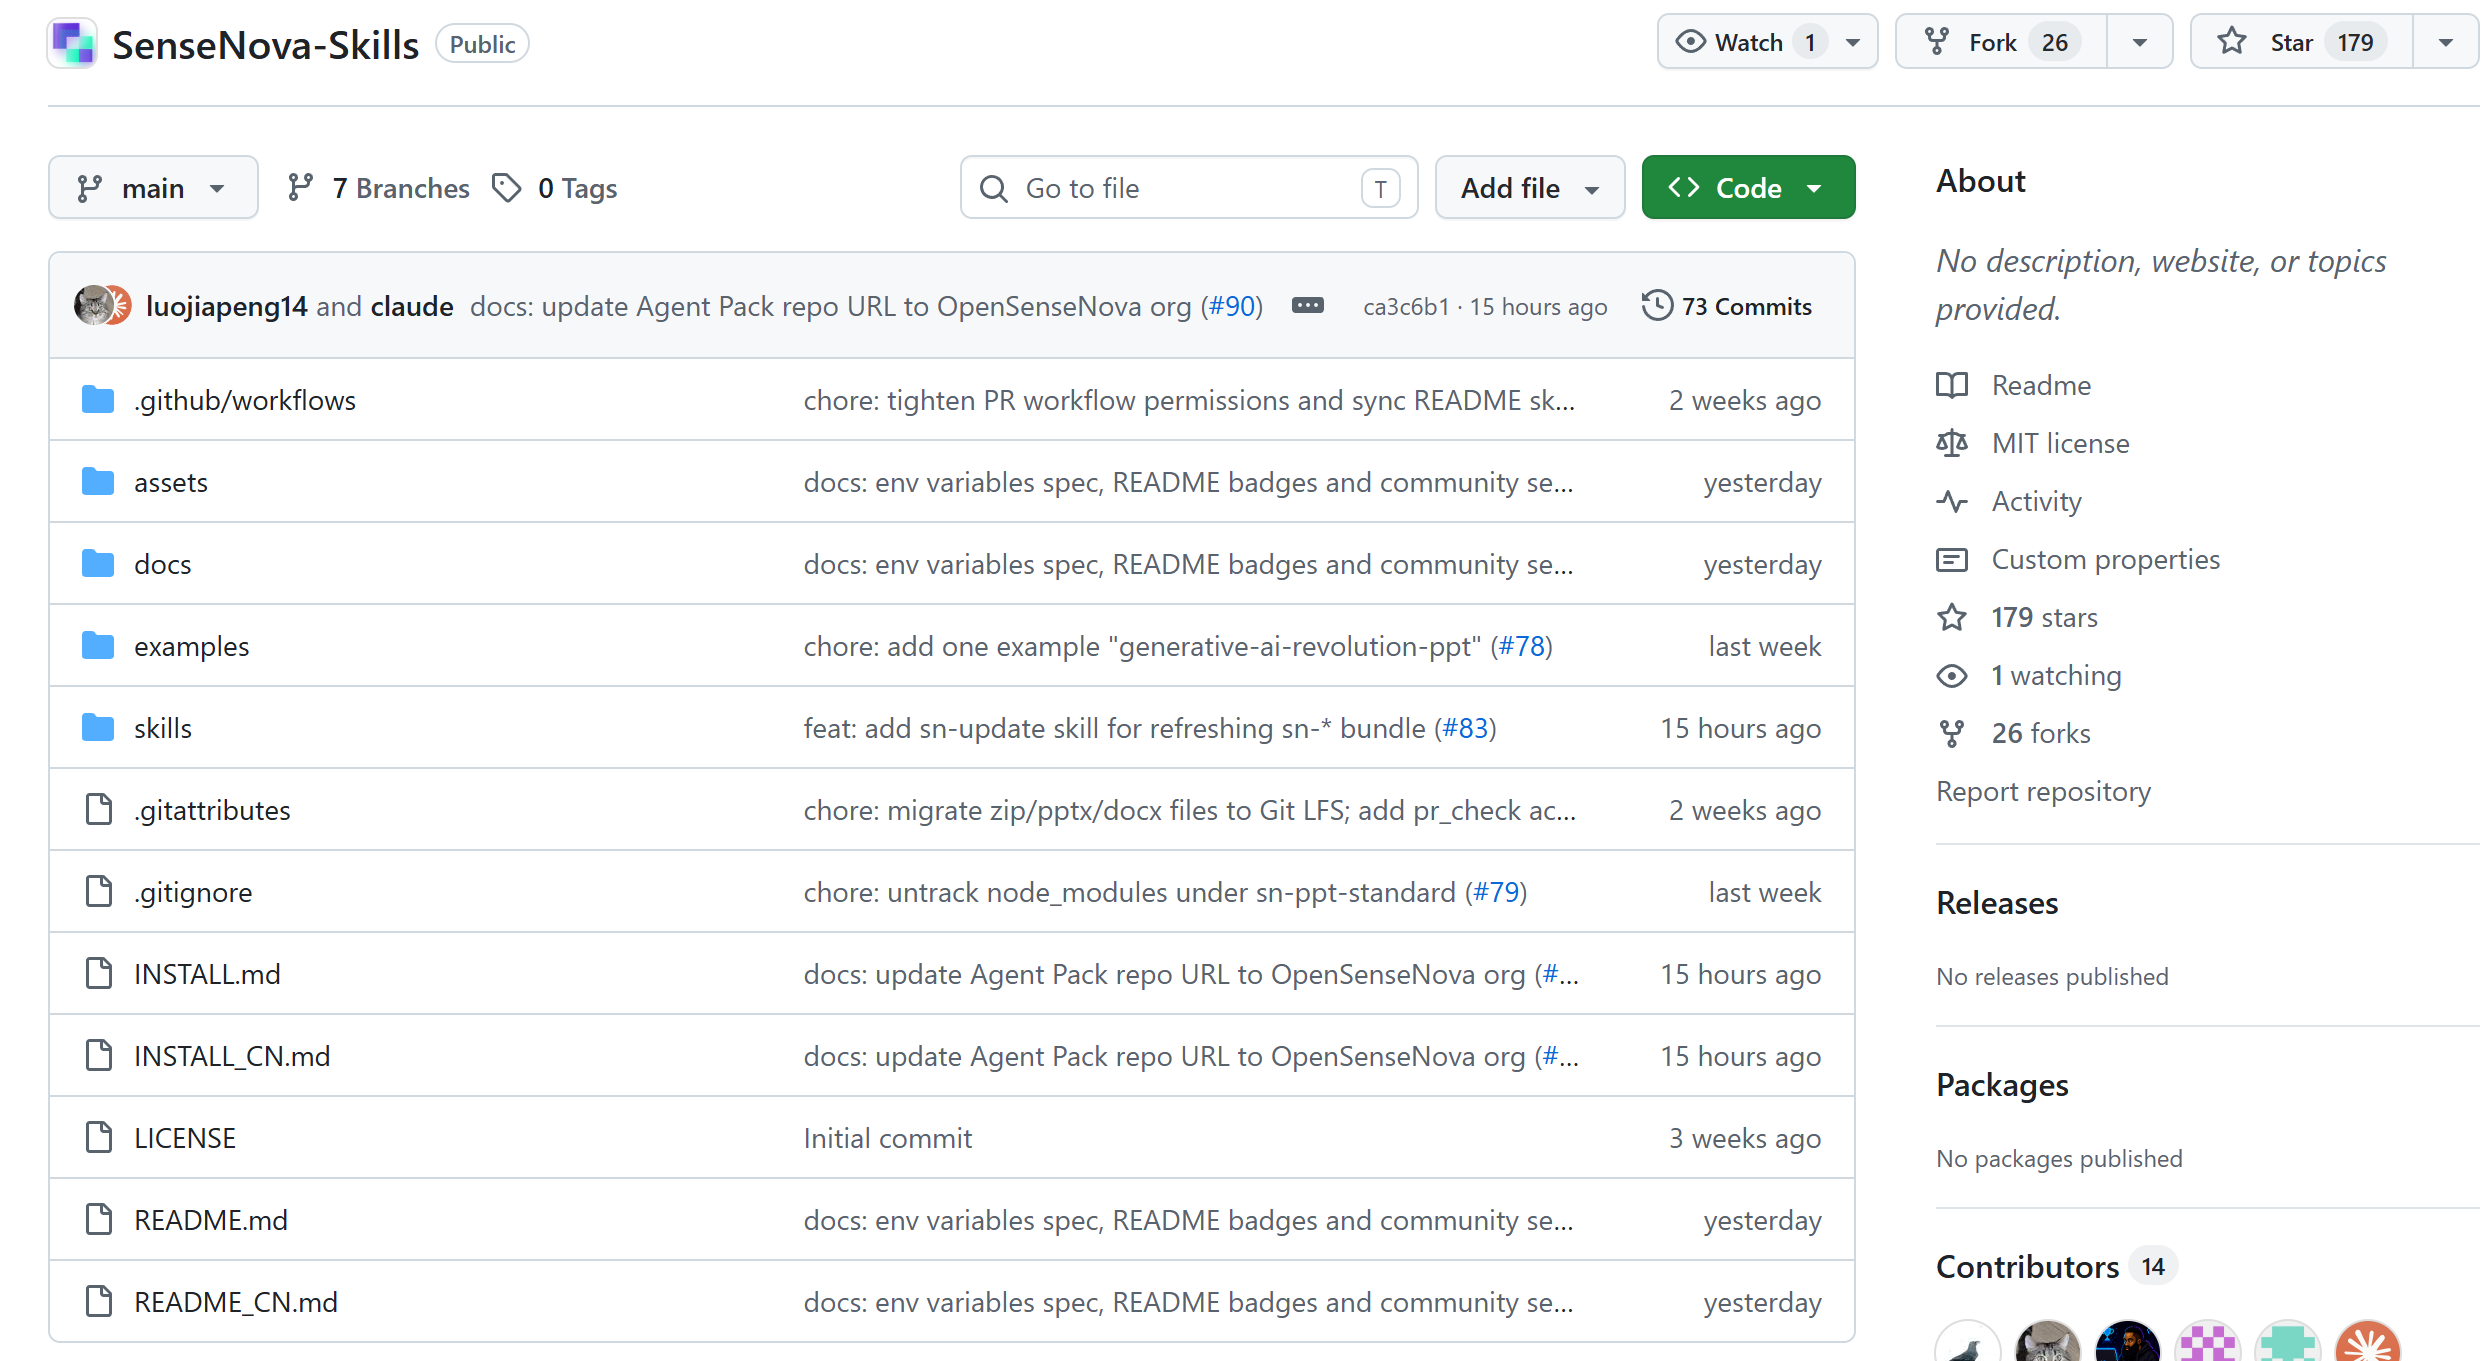The height and width of the screenshot is (1361, 2487).
Task: Click the branch icon beside 7 Branches
Action: (x=301, y=188)
